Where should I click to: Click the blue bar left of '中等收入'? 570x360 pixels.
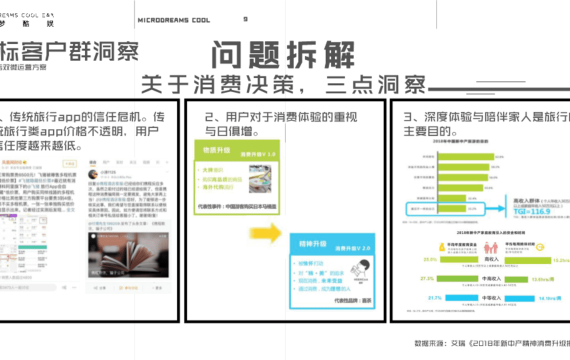pyautogui.click(x=462, y=298)
